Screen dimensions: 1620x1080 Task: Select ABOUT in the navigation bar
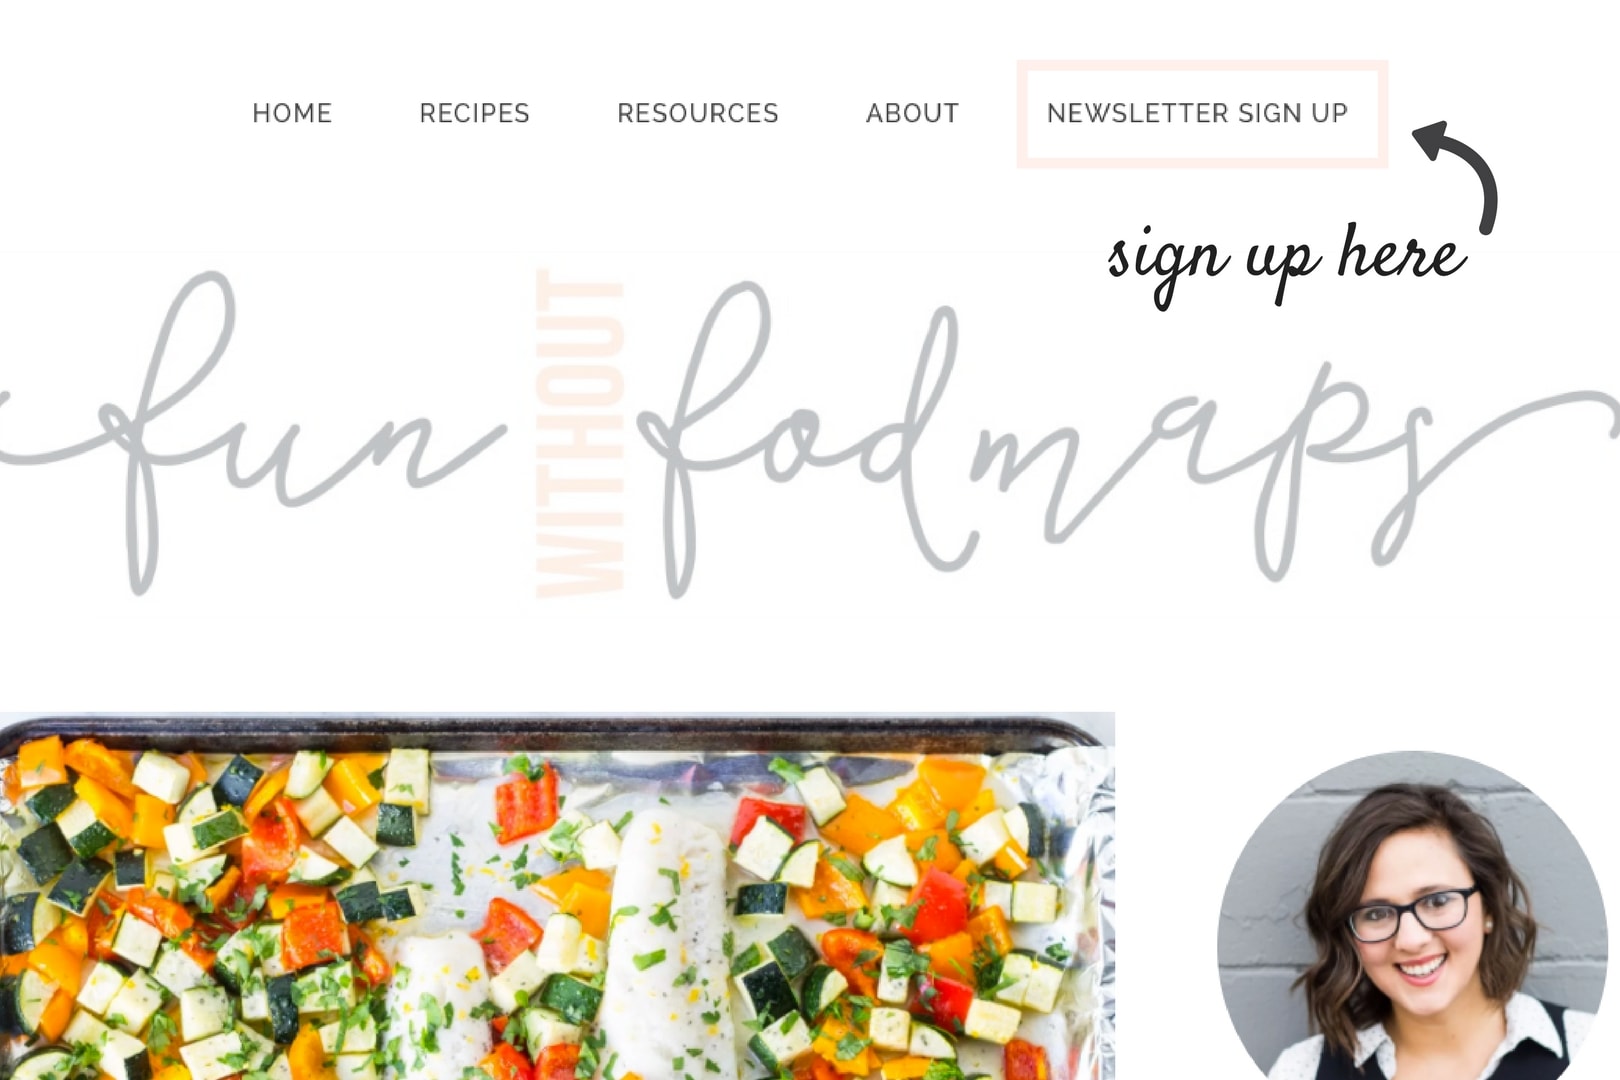point(912,113)
